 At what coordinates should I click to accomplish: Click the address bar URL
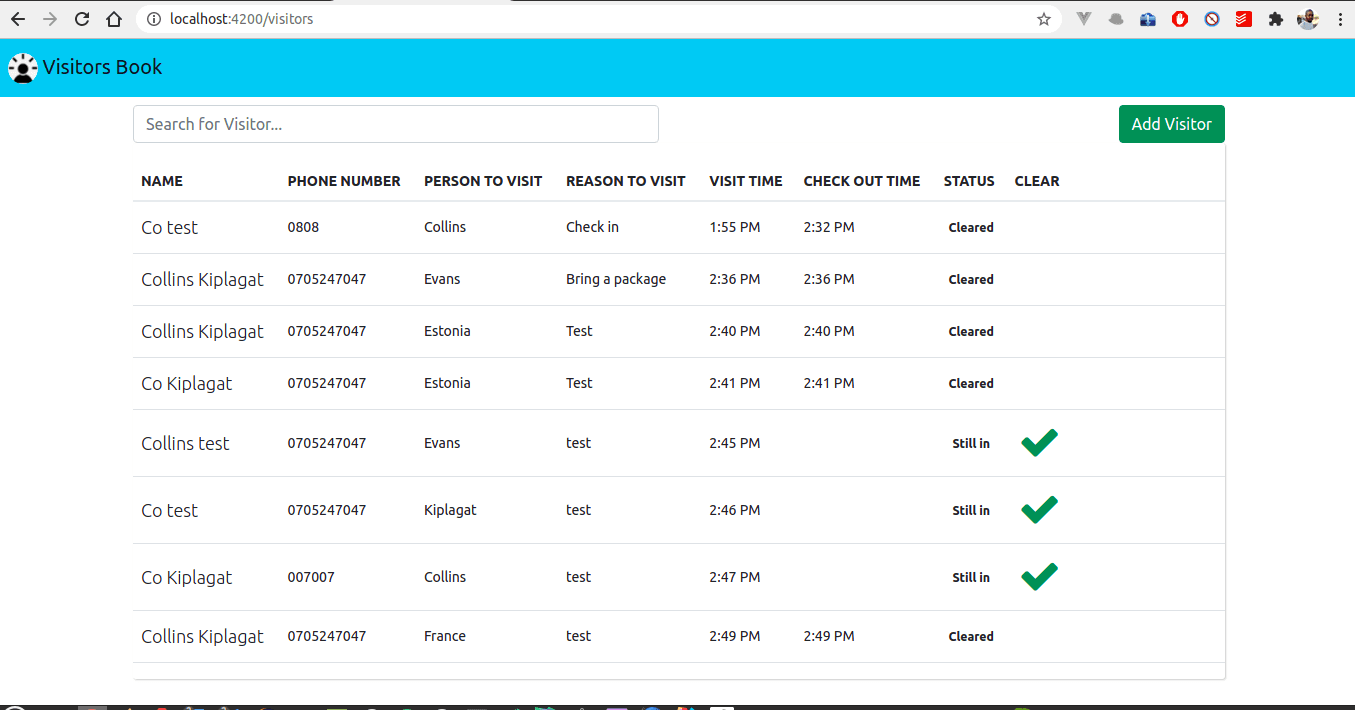242,19
